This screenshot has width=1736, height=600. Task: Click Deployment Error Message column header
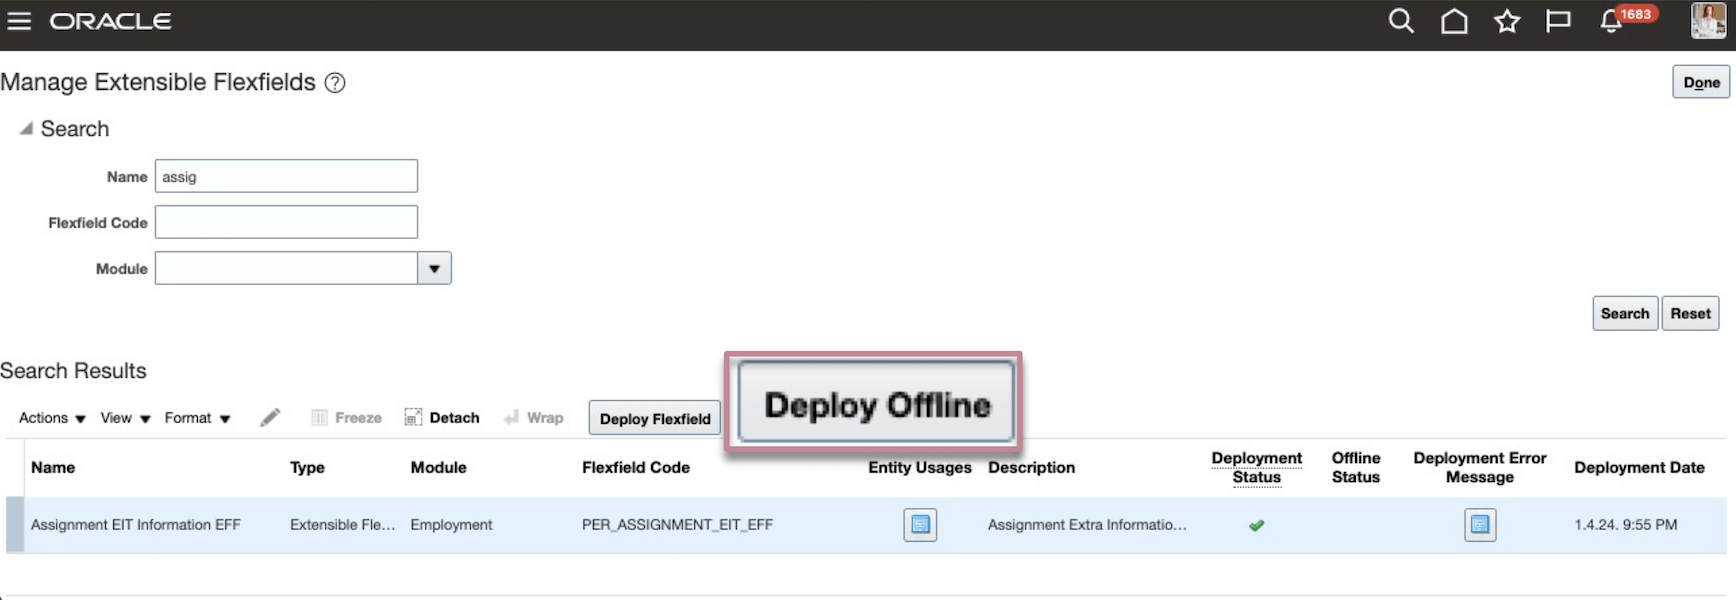click(x=1479, y=467)
